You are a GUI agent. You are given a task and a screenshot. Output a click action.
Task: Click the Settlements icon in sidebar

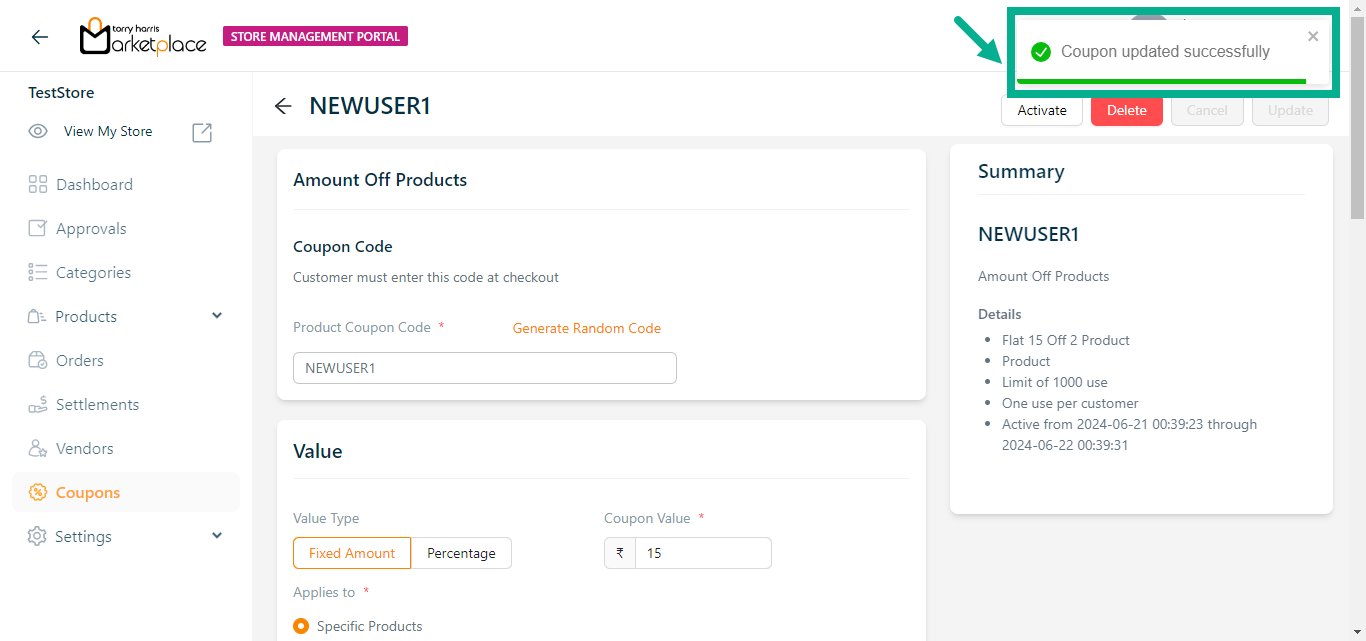tap(38, 404)
